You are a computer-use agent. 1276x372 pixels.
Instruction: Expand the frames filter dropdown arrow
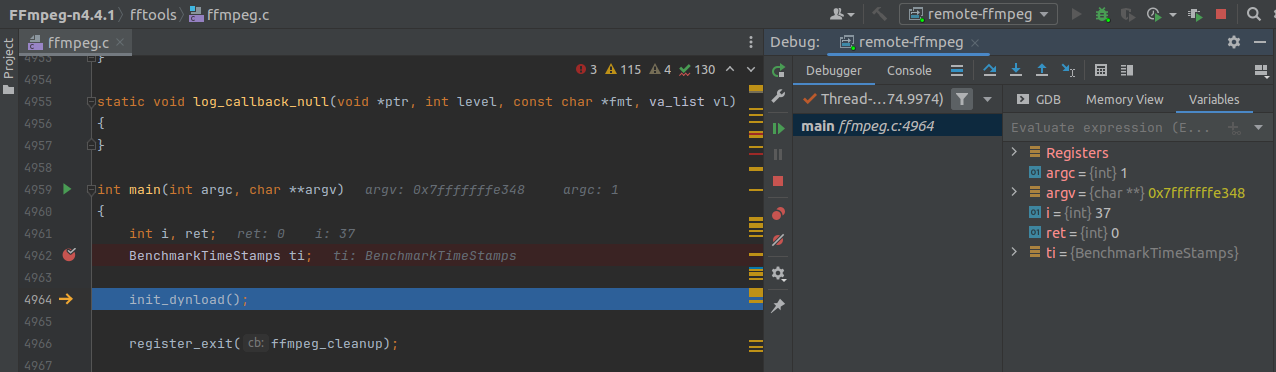pos(987,99)
